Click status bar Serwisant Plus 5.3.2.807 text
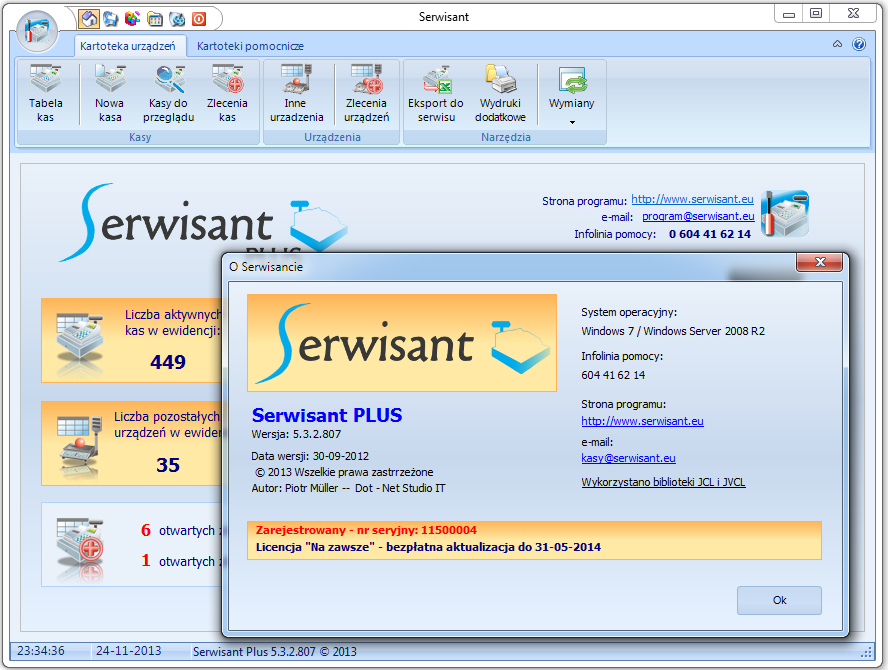 pyautogui.click(x=275, y=652)
